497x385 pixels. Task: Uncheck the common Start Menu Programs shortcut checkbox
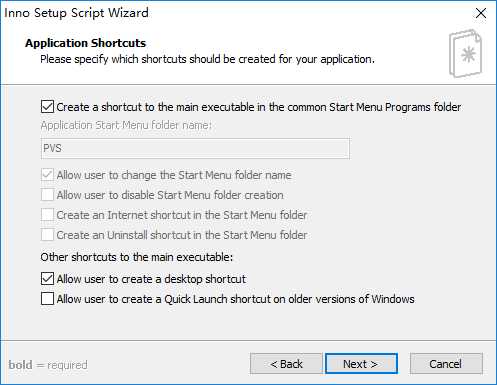click(47, 107)
